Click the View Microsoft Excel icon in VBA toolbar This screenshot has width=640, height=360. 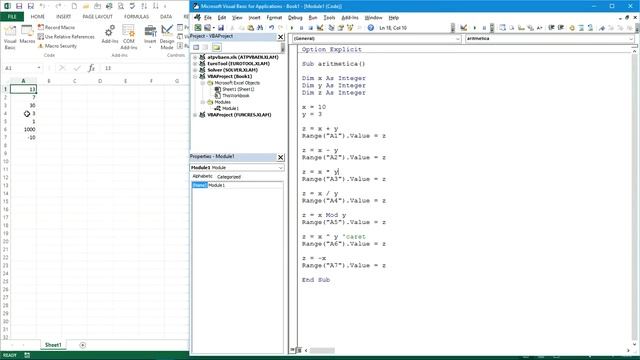point(198,28)
